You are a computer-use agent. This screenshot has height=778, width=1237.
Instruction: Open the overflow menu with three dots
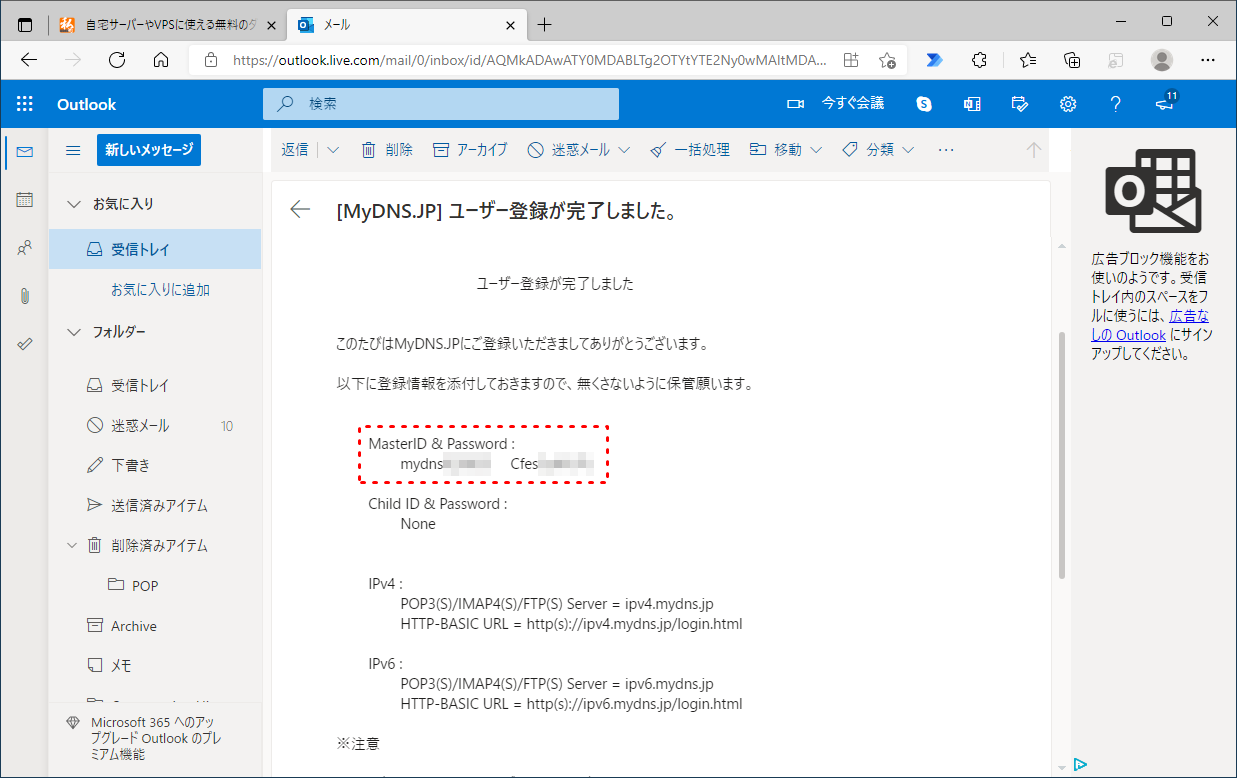tap(945, 149)
